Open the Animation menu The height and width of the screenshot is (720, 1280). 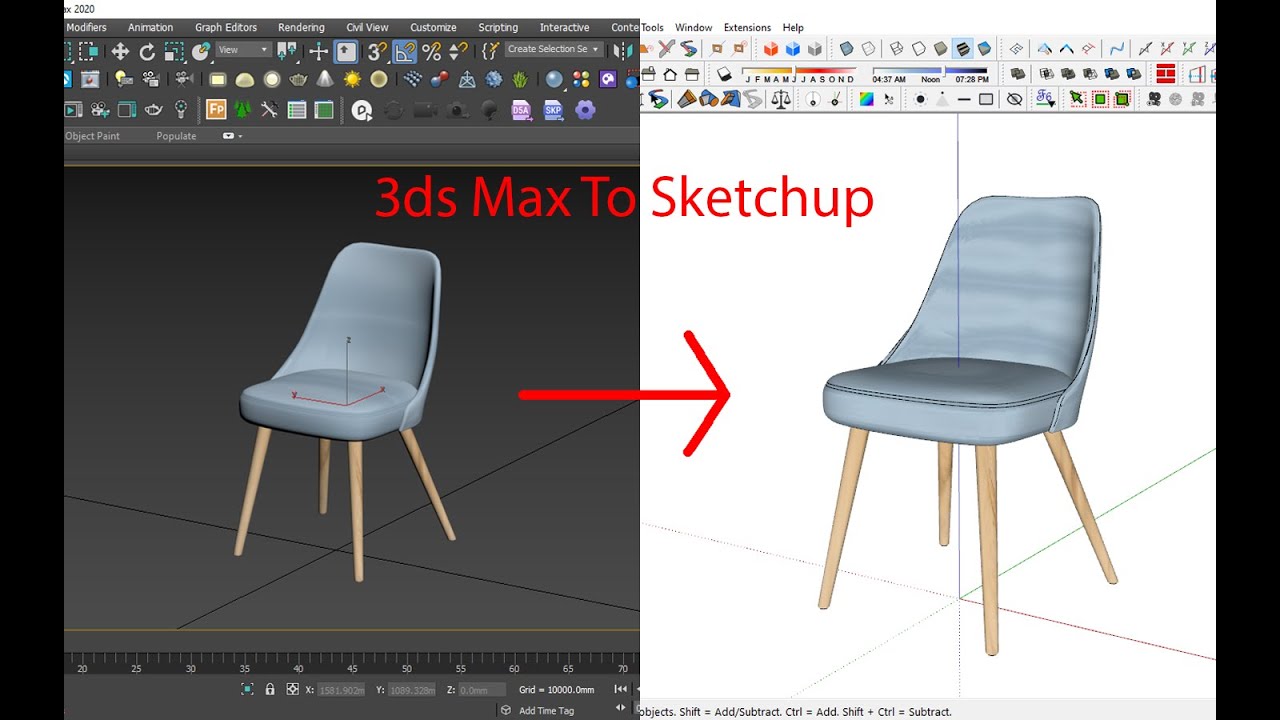coord(150,27)
